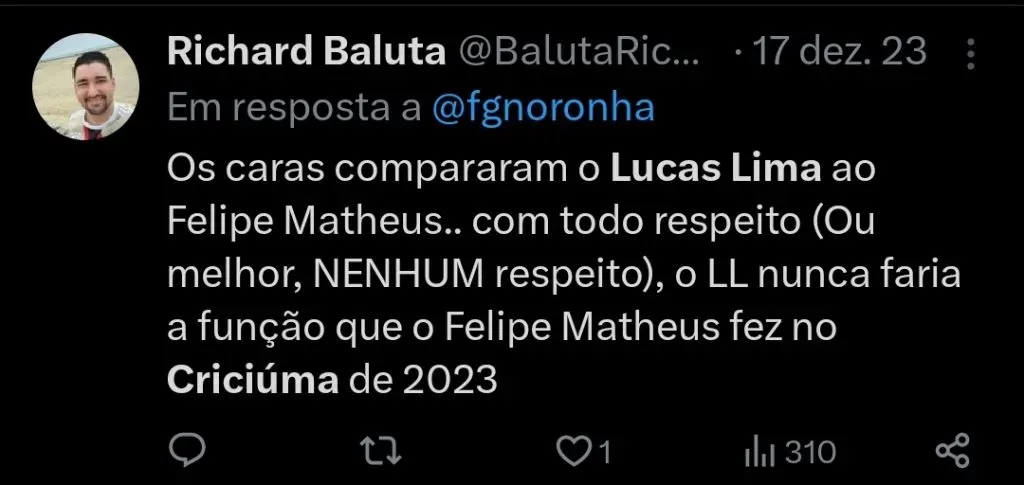Click the display name Richard Baluta
1024x485 pixels.
pyautogui.click(x=306, y=52)
